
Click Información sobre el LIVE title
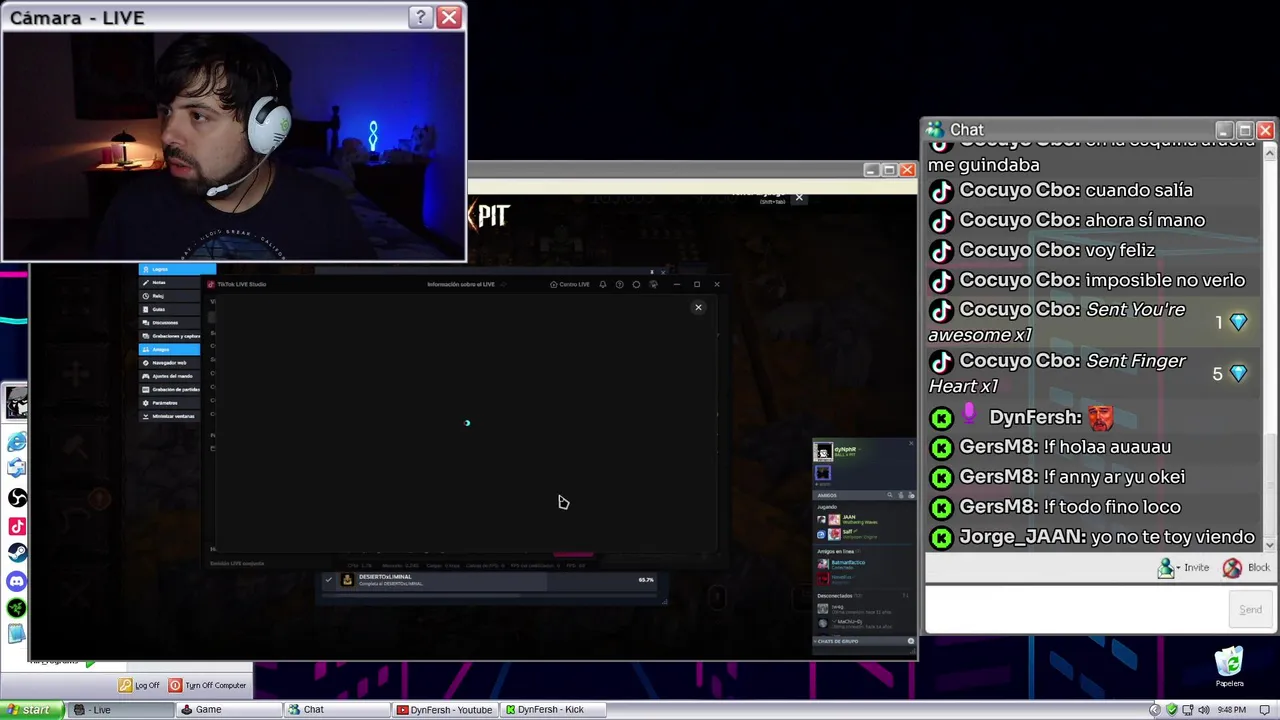click(x=461, y=284)
